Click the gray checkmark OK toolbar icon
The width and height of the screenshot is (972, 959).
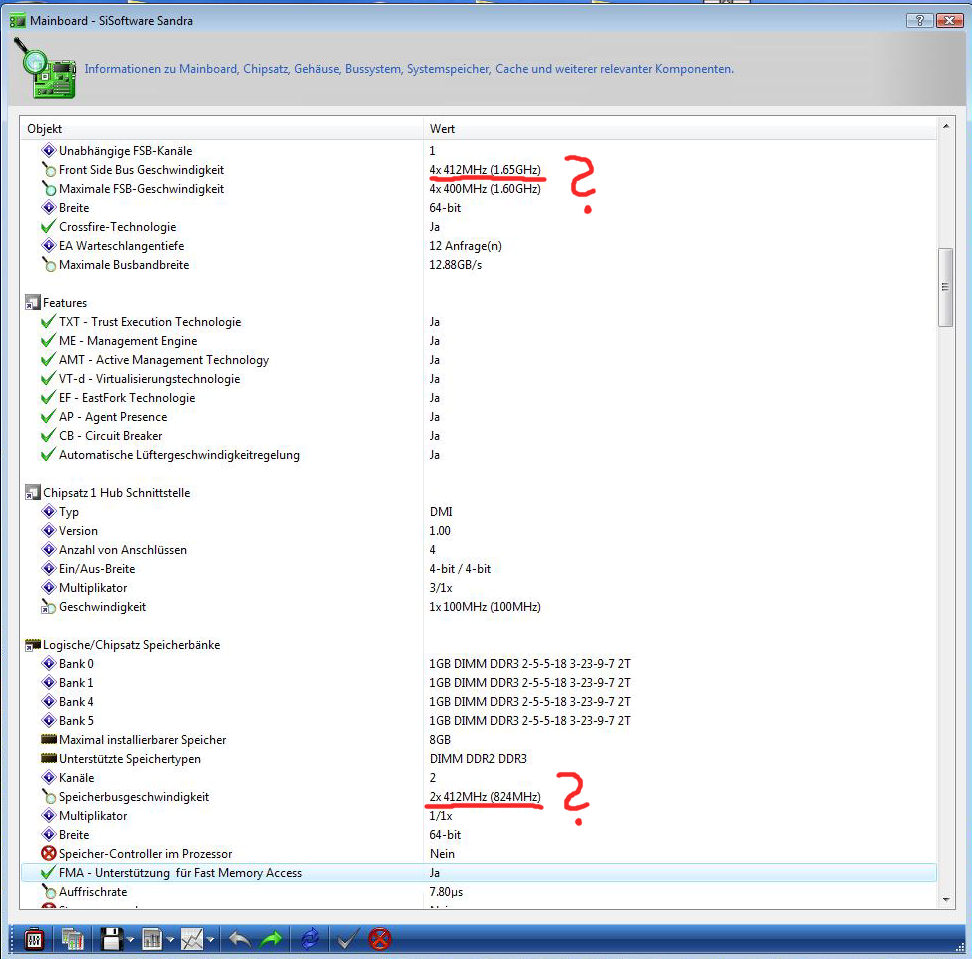[x=346, y=939]
